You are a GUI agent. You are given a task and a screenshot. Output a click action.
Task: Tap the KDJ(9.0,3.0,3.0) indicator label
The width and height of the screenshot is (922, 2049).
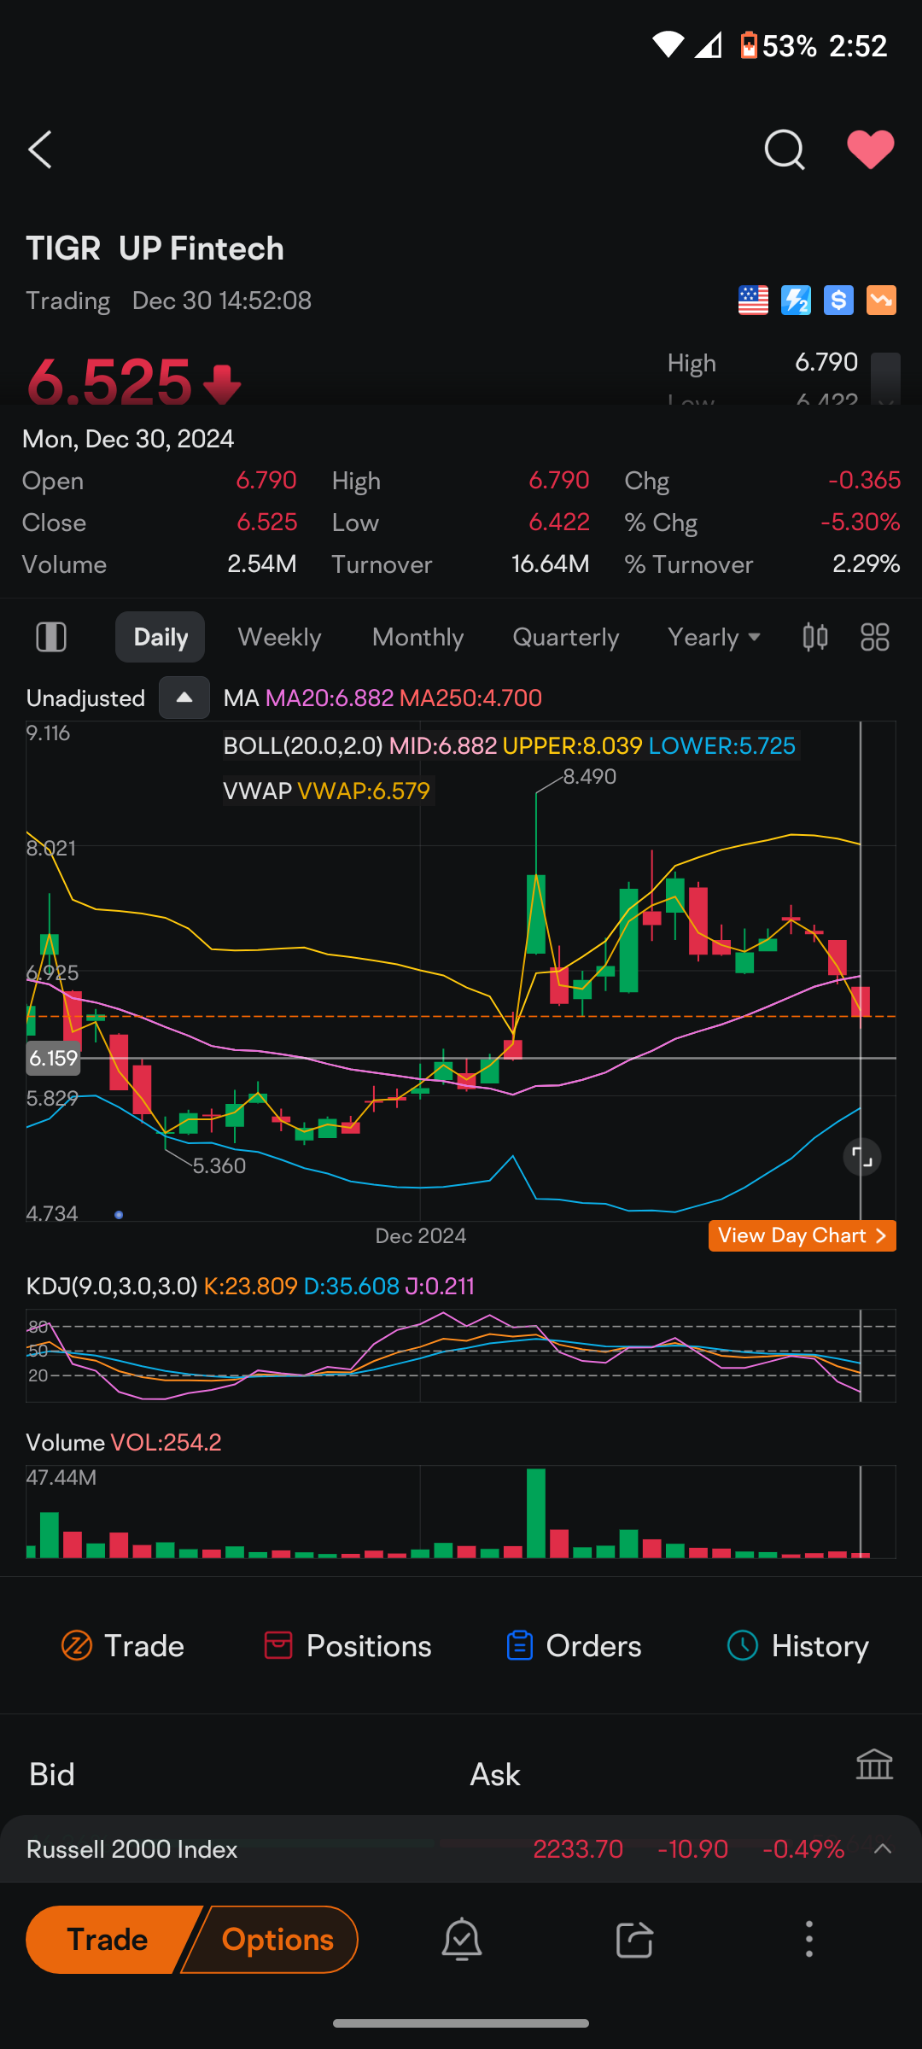(x=112, y=1286)
